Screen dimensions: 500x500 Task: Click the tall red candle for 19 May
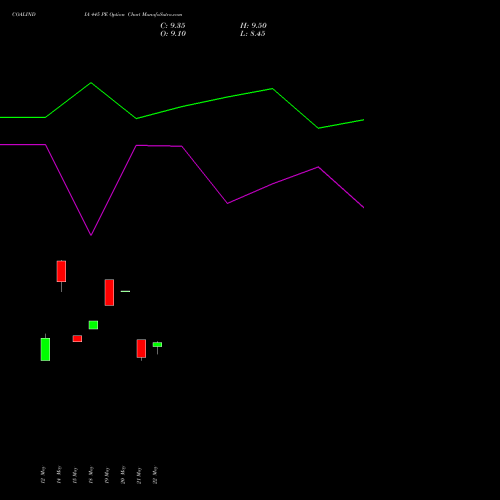[109, 292]
